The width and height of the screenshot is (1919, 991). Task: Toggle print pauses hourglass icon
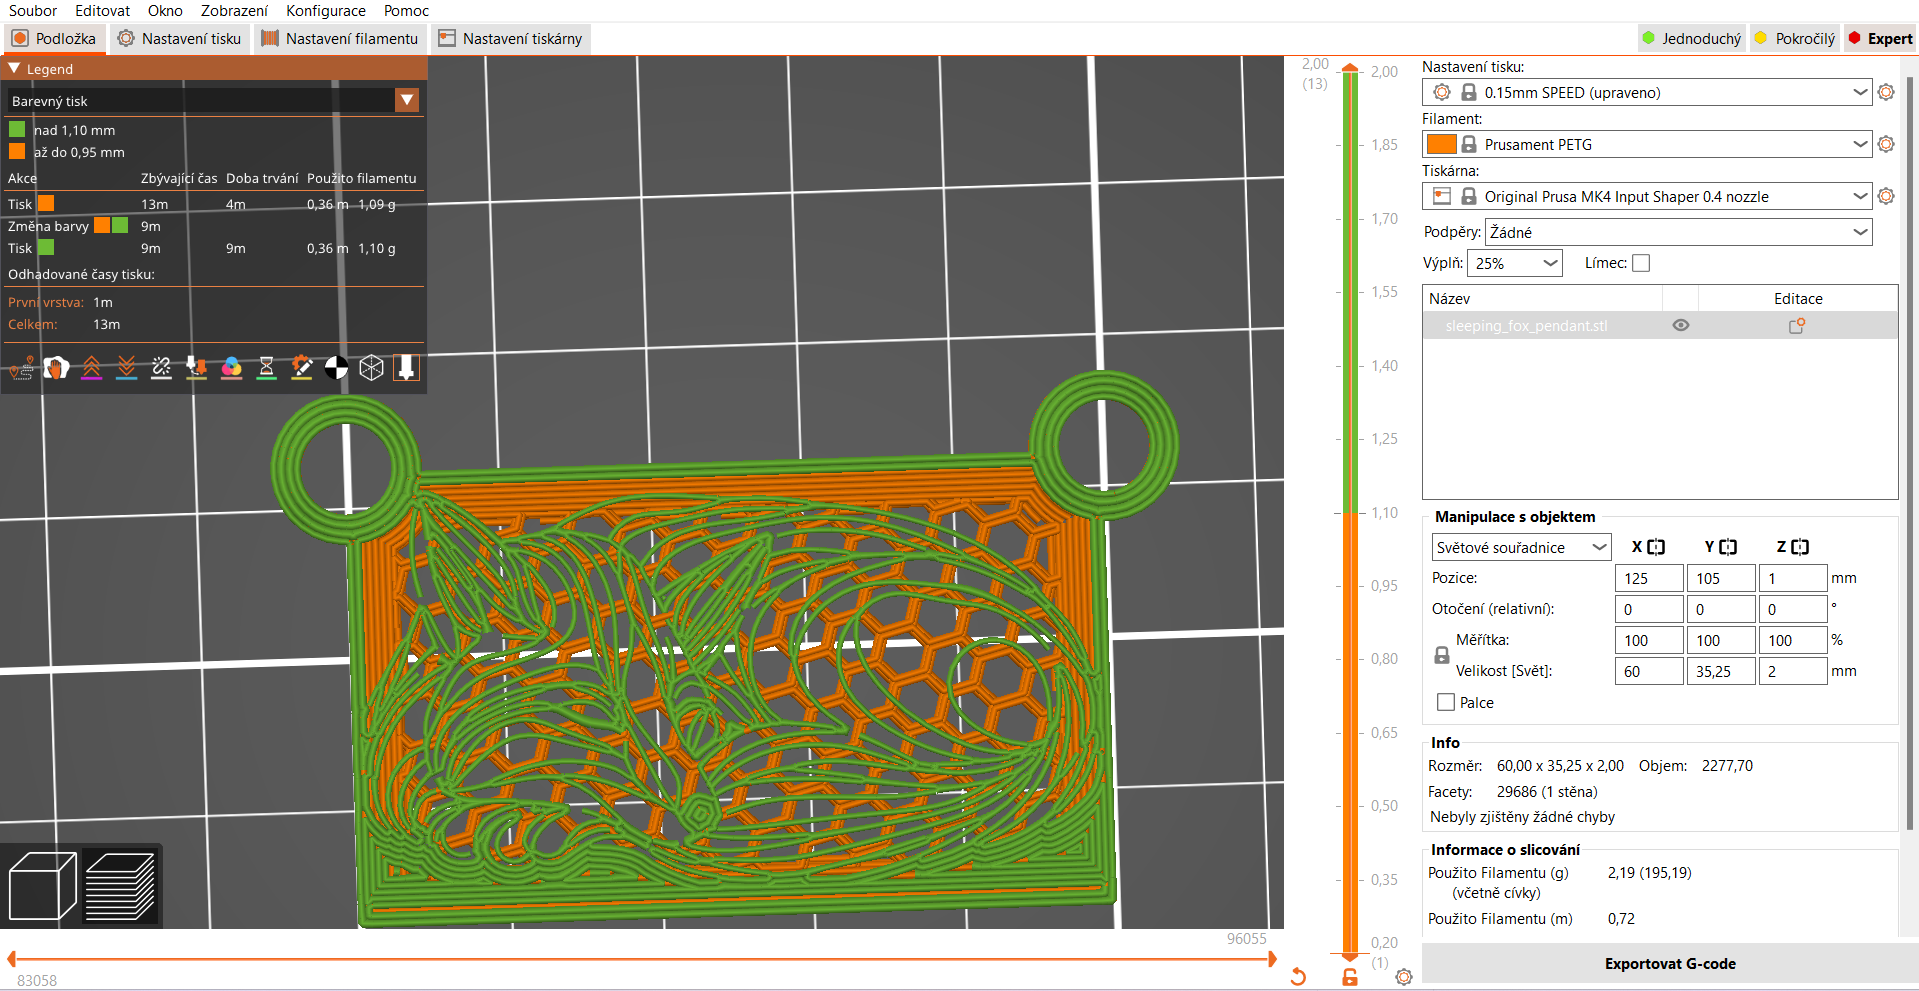(x=267, y=368)
